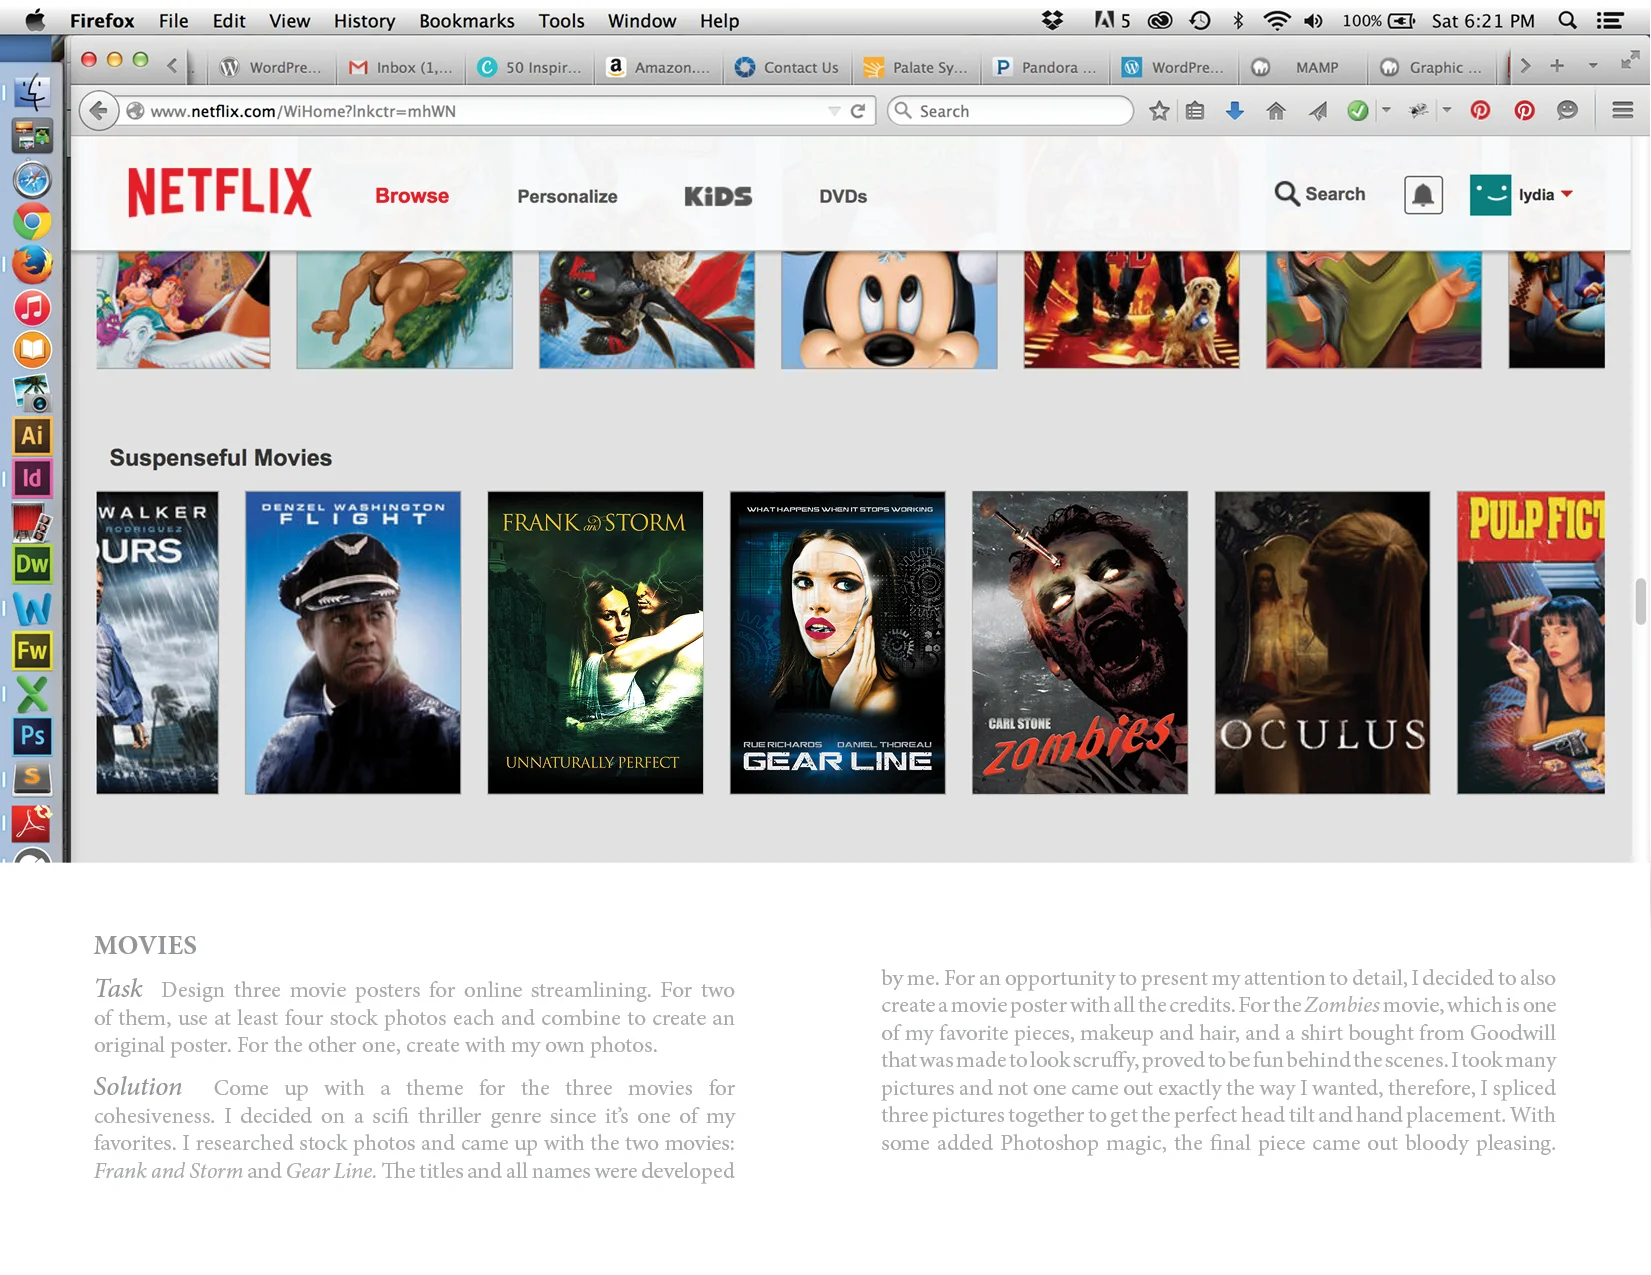Select the Flight movie poster

coord(353,642)
